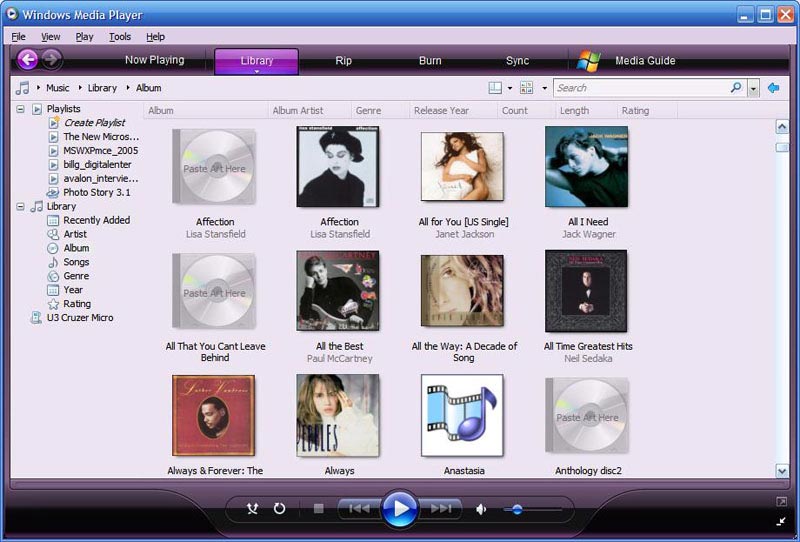
Task: Switch to the Now Playing tab
Action: 155,60
